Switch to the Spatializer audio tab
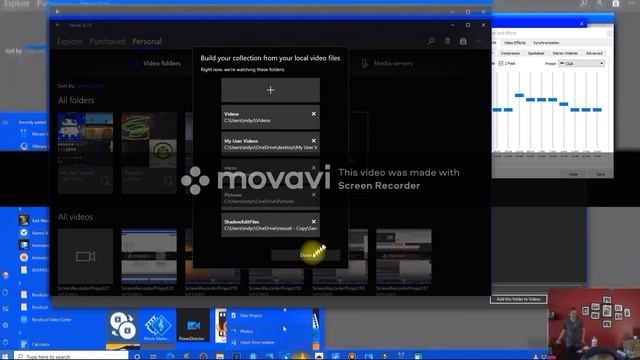 pyautogui.click(x=536, y=53)
